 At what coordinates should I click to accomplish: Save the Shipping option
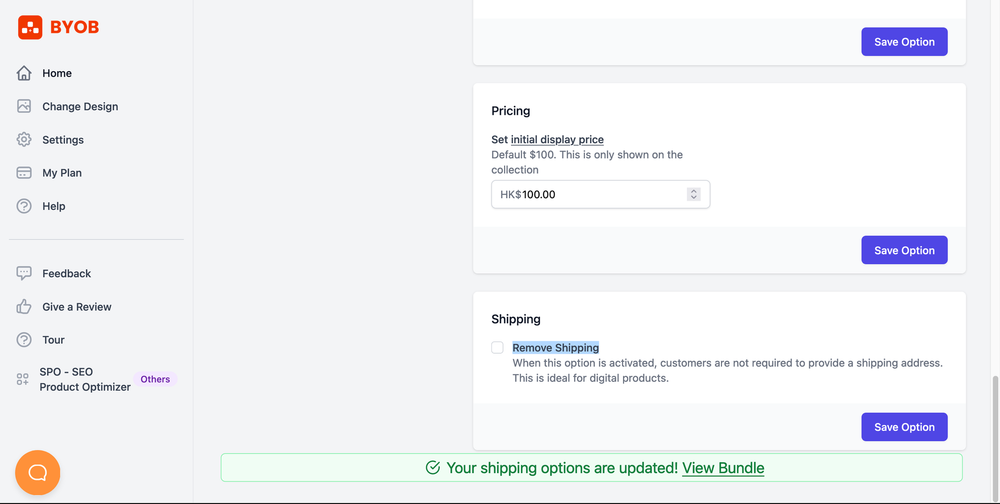904,427
